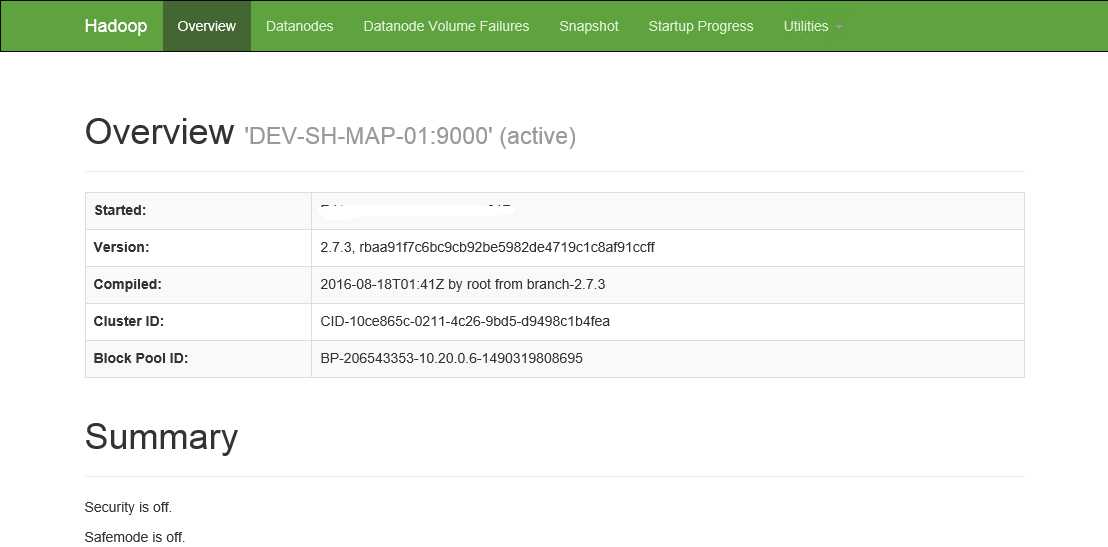Screen dimensions: 1108x547
Task: Click compiled value 2016-08-18T01:41Z text
Action: [463, 284]
